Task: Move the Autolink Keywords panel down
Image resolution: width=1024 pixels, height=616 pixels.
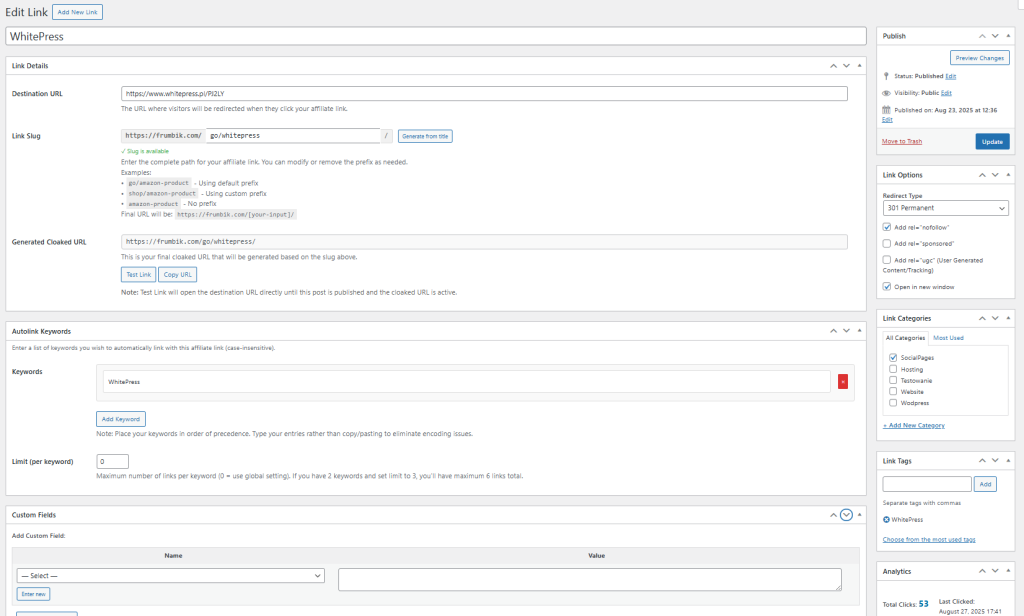Action: point(847,330)
